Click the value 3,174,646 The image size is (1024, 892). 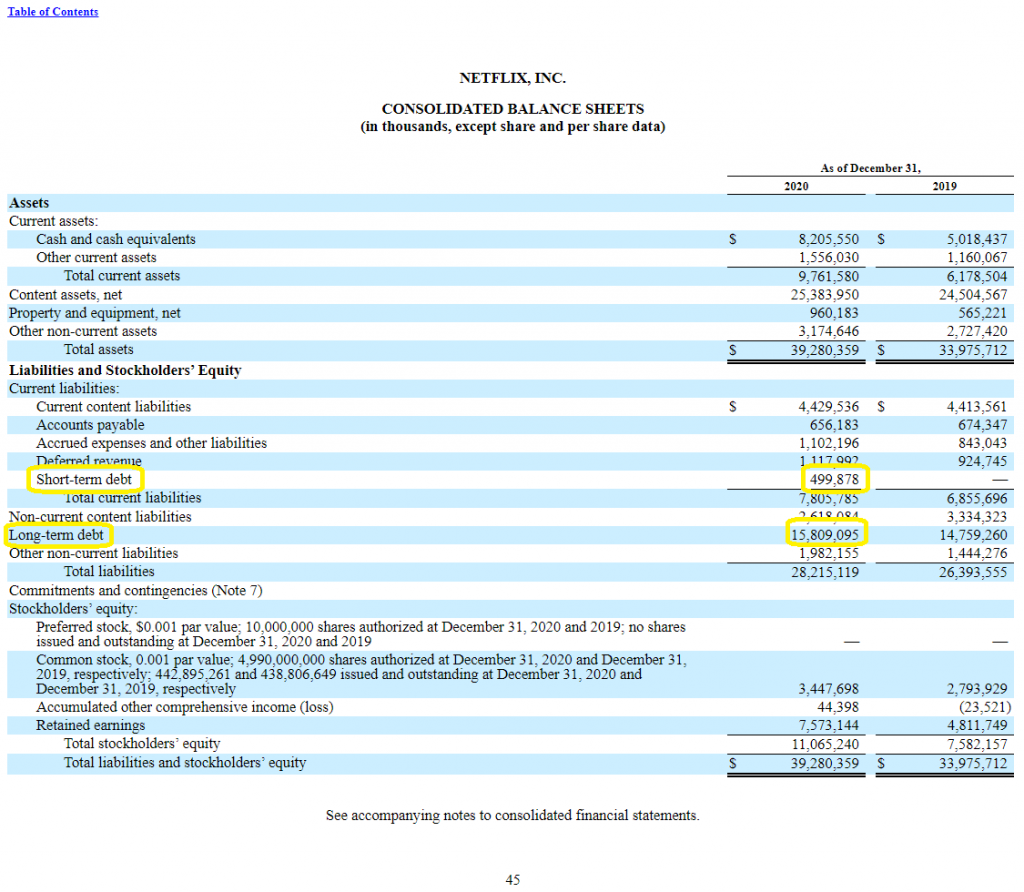(x=829, y=332)
